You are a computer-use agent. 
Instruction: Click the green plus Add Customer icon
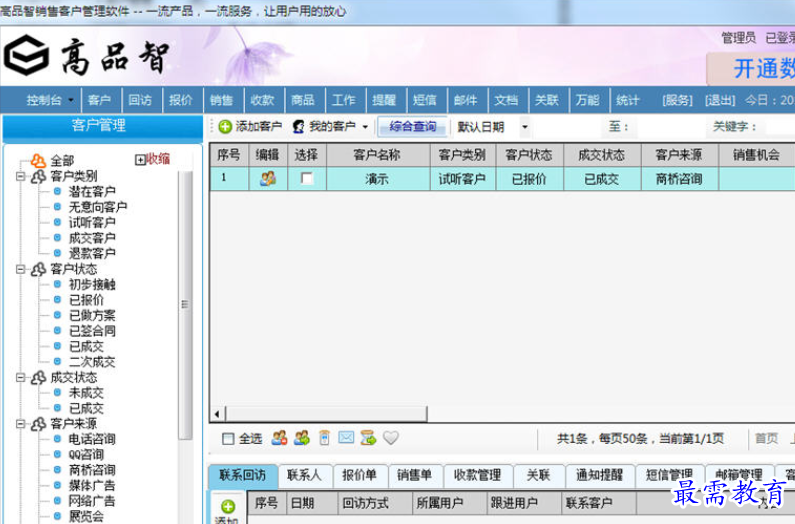pyautogui.click(x=225, y=126)
